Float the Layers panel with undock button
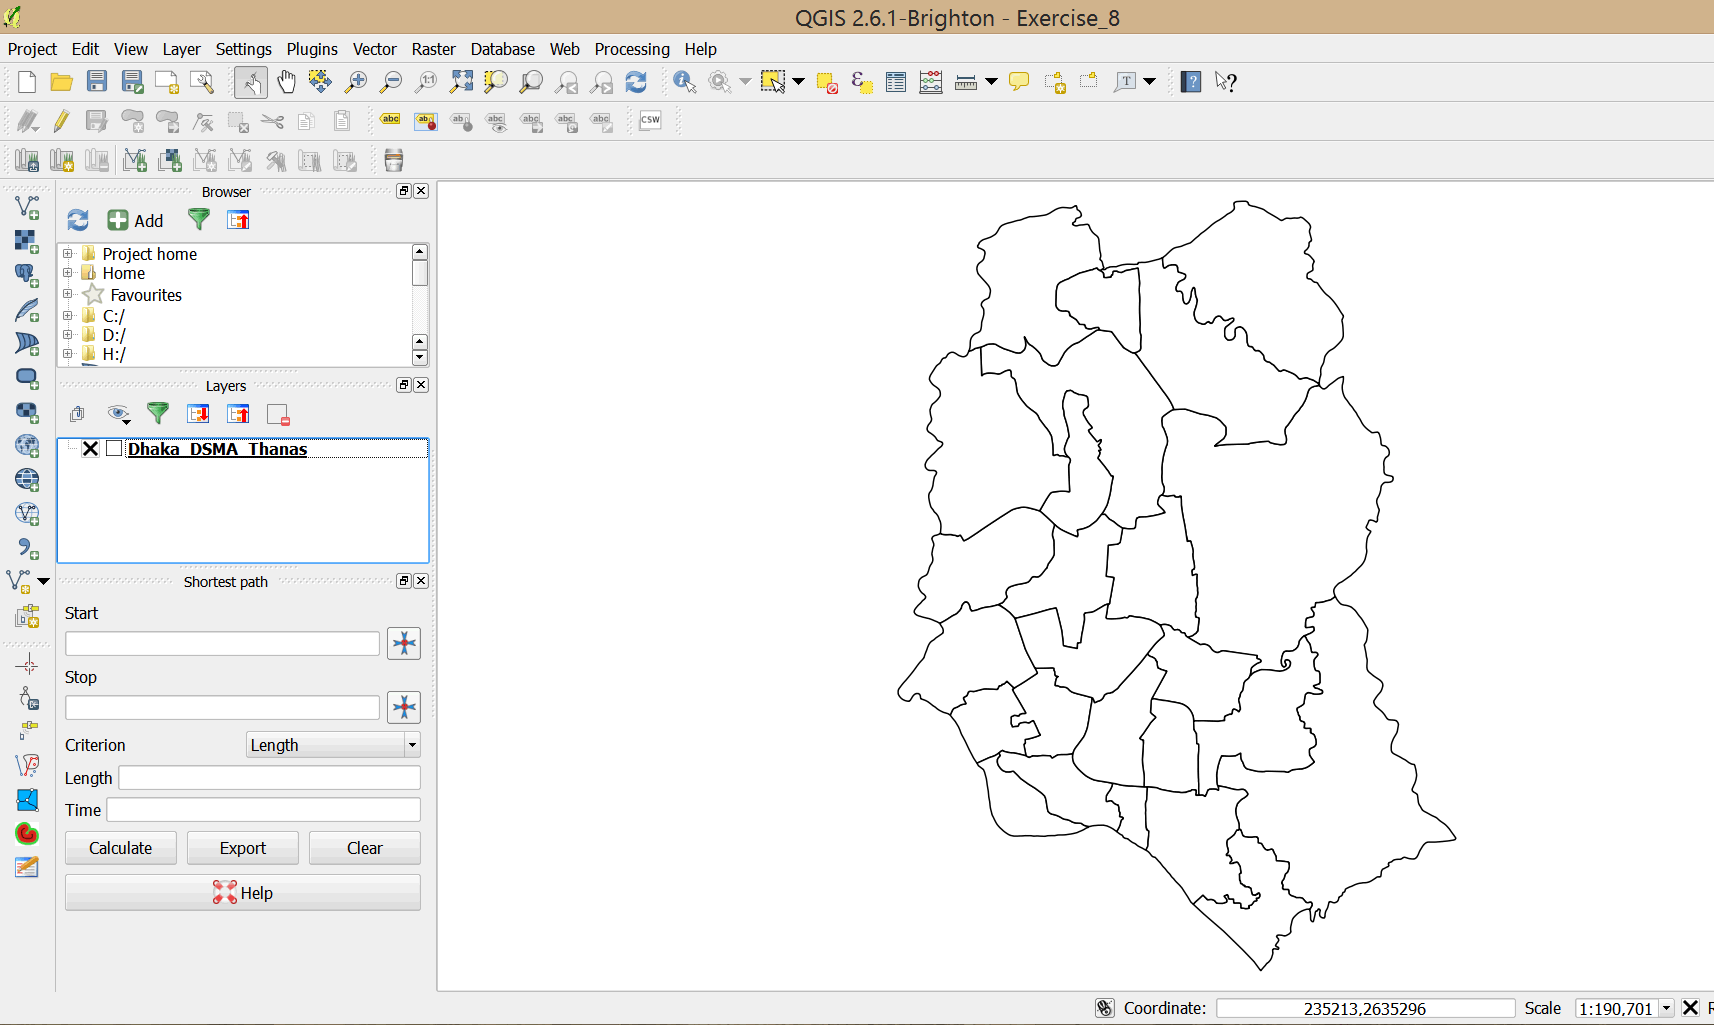The width and height of the screenshot is (1714, 1025). click(x=404, y=385)
